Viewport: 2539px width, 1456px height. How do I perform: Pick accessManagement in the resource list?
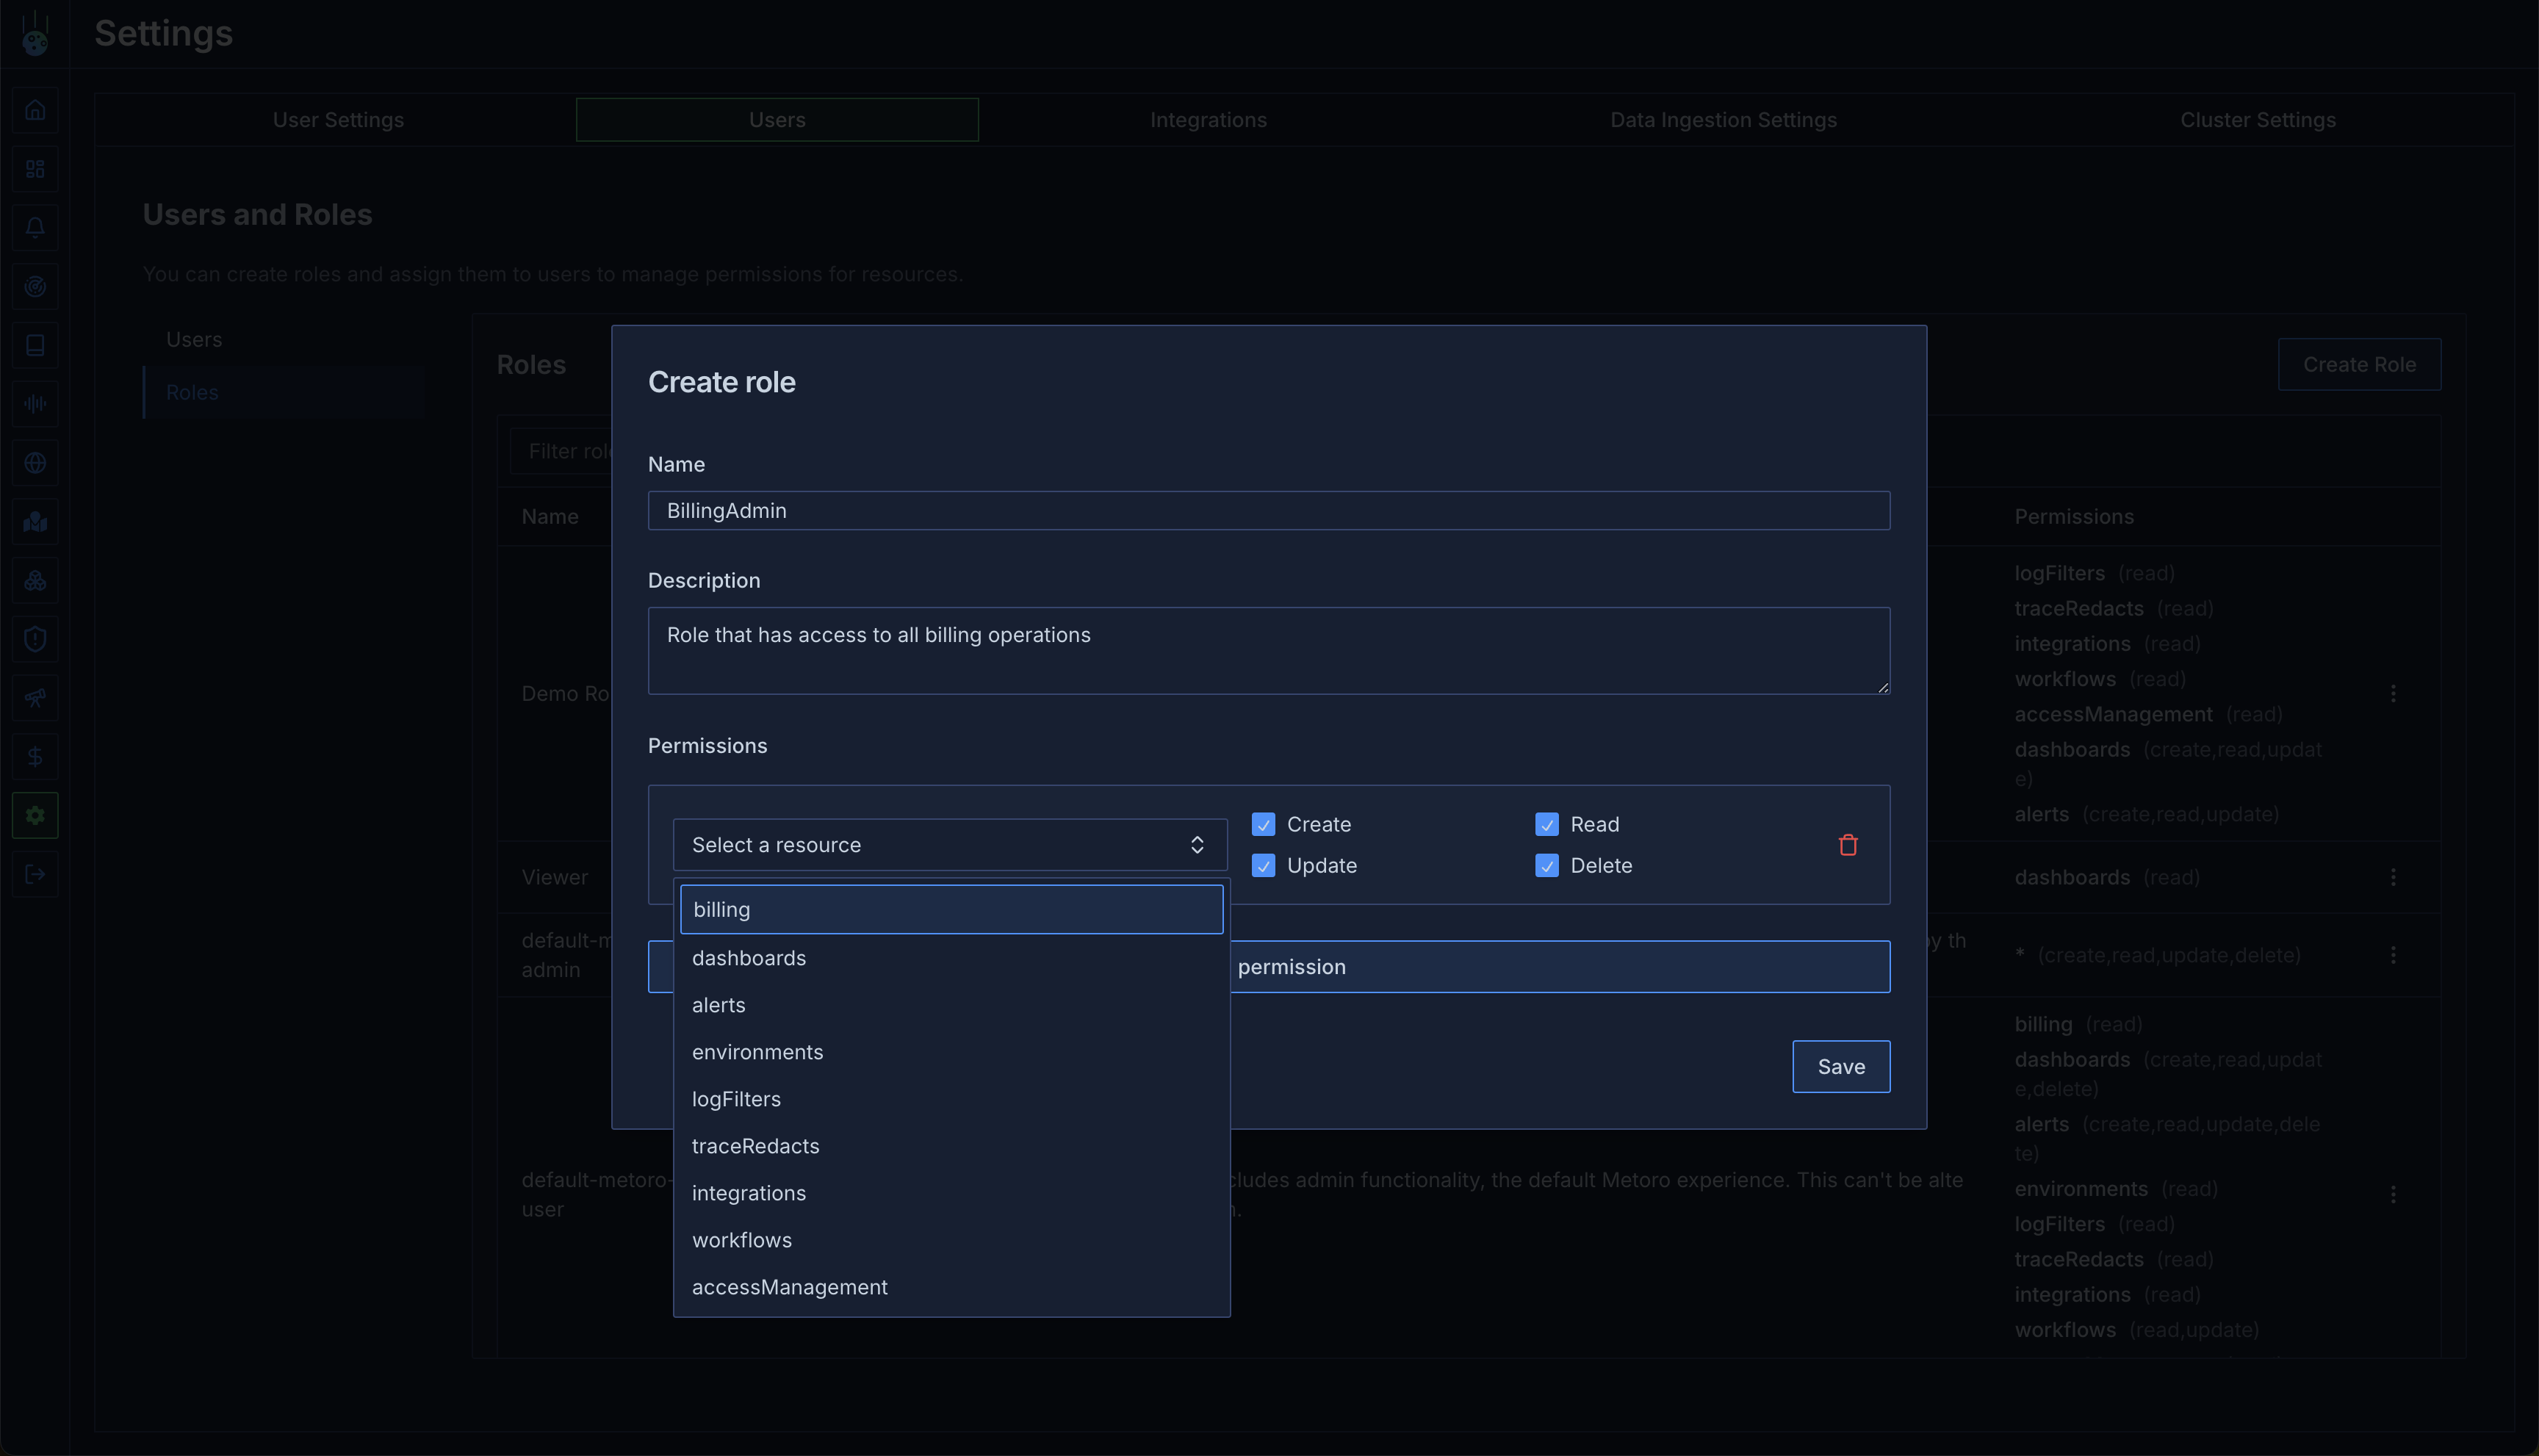(x=790, y=1287)
